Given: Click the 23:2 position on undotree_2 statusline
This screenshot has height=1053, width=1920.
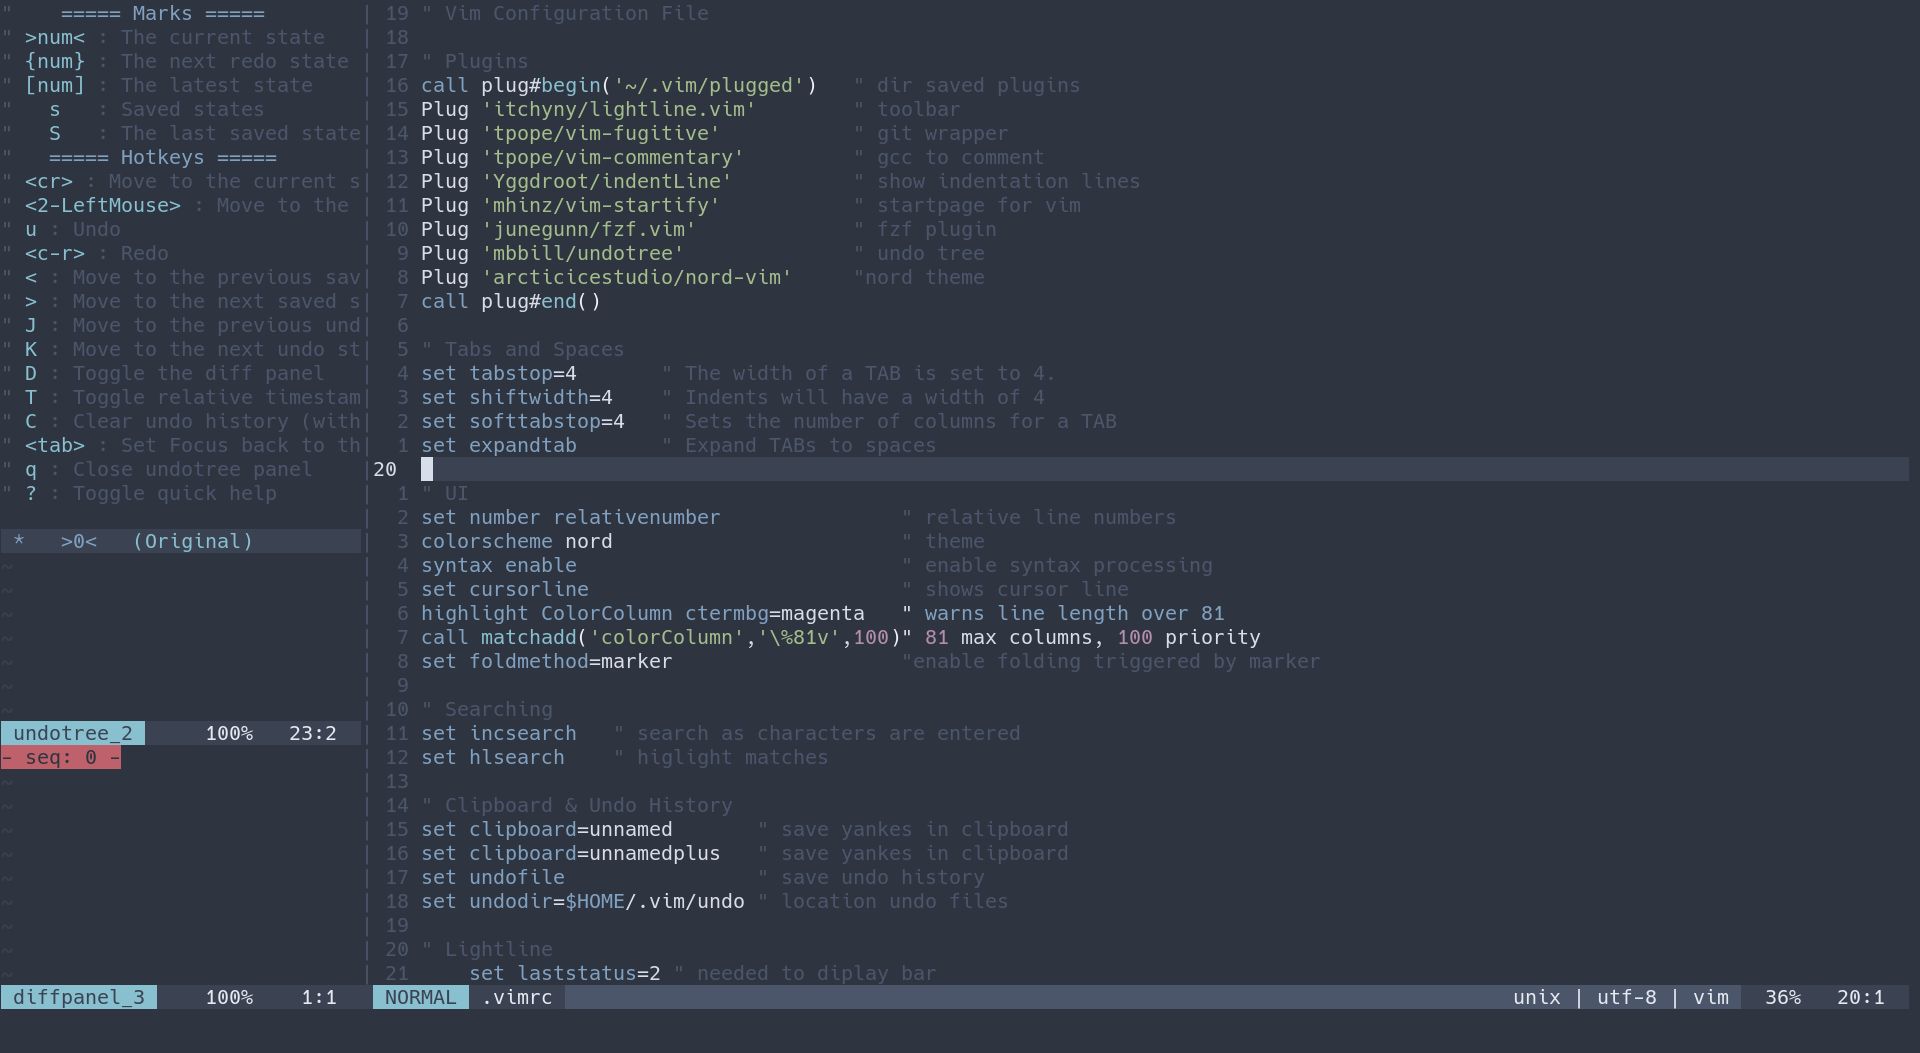Looking at the screenshot, I should [311, 733].
